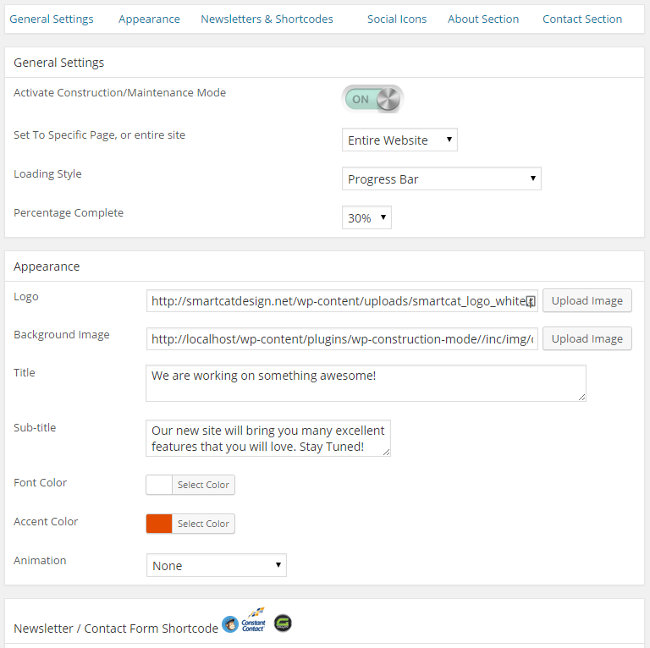Open the 30% percentage complete dropdown
The image size is (650, 648).
(366, 218)
